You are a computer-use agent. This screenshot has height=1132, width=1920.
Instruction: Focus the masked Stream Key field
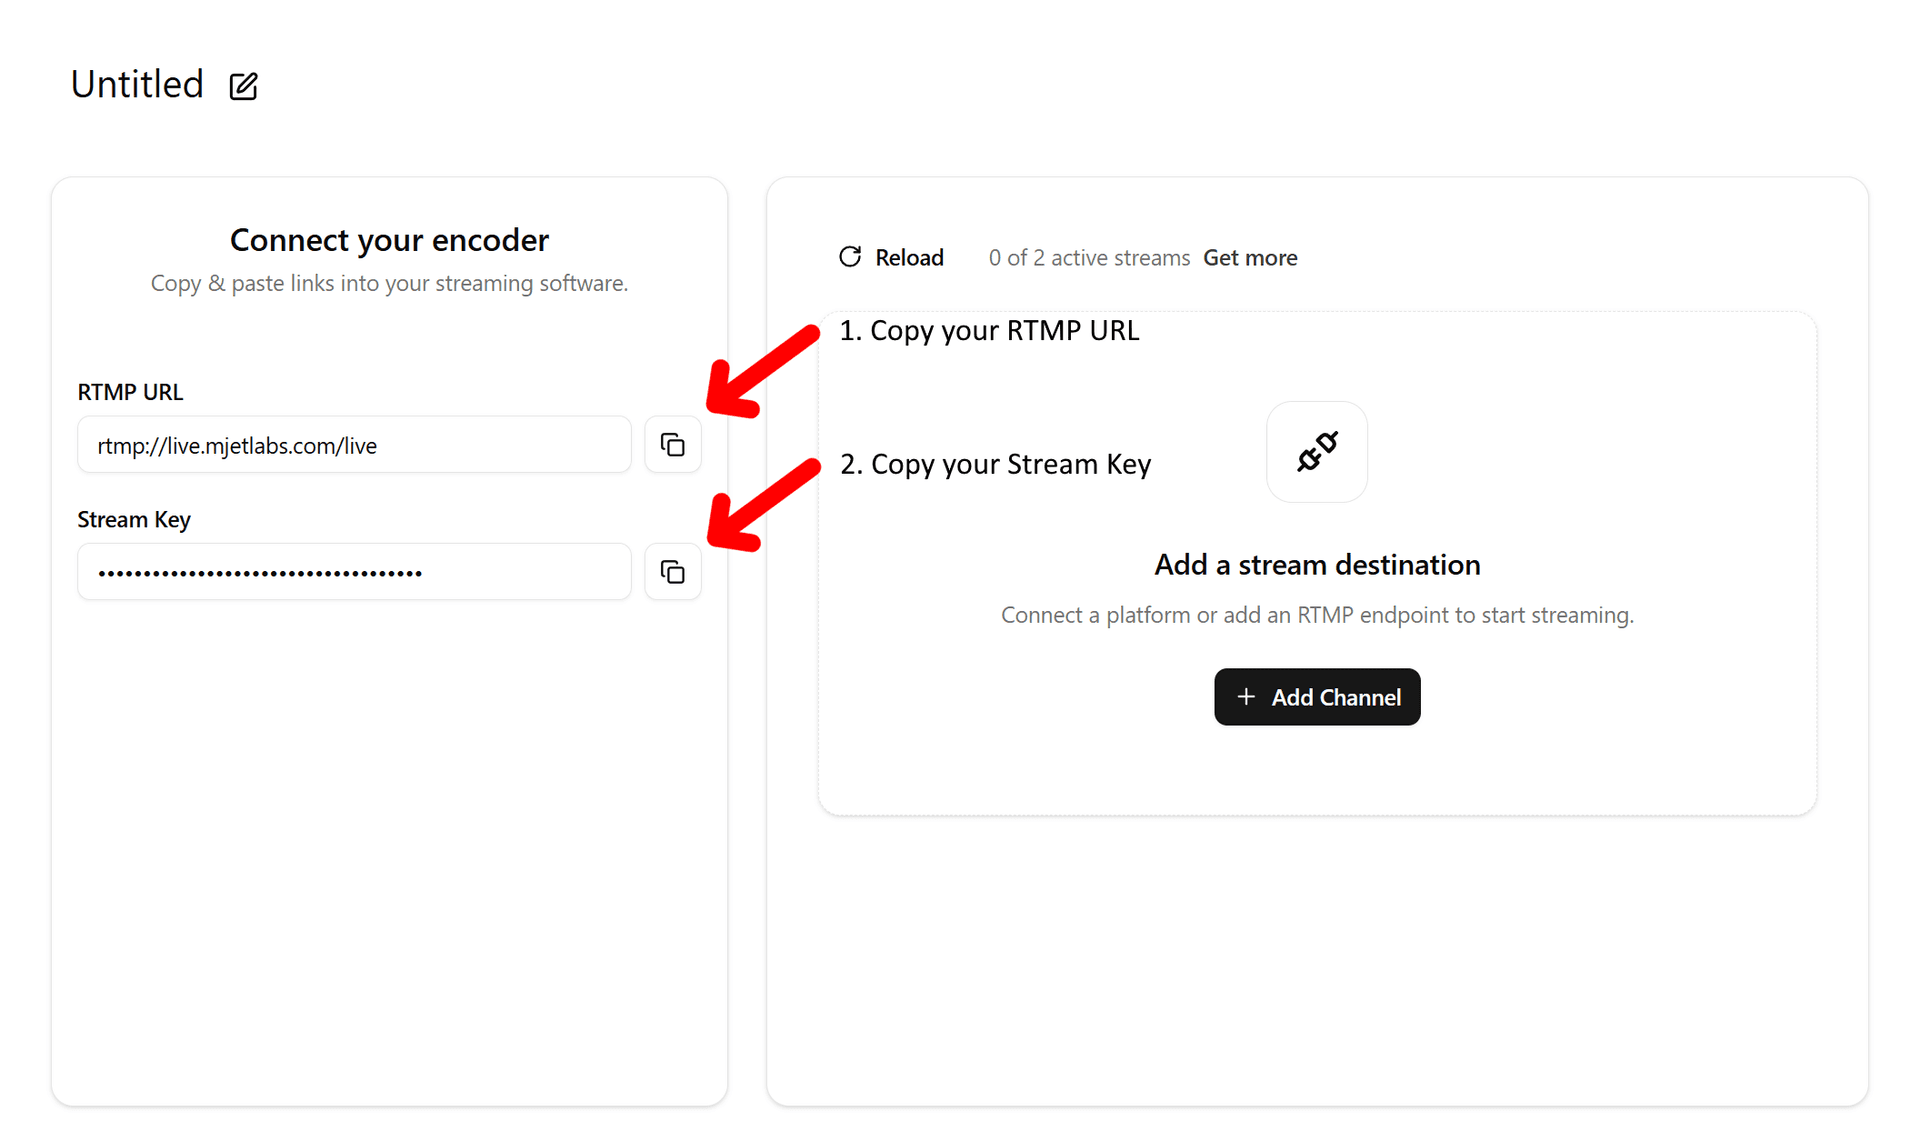pos(354,572)
